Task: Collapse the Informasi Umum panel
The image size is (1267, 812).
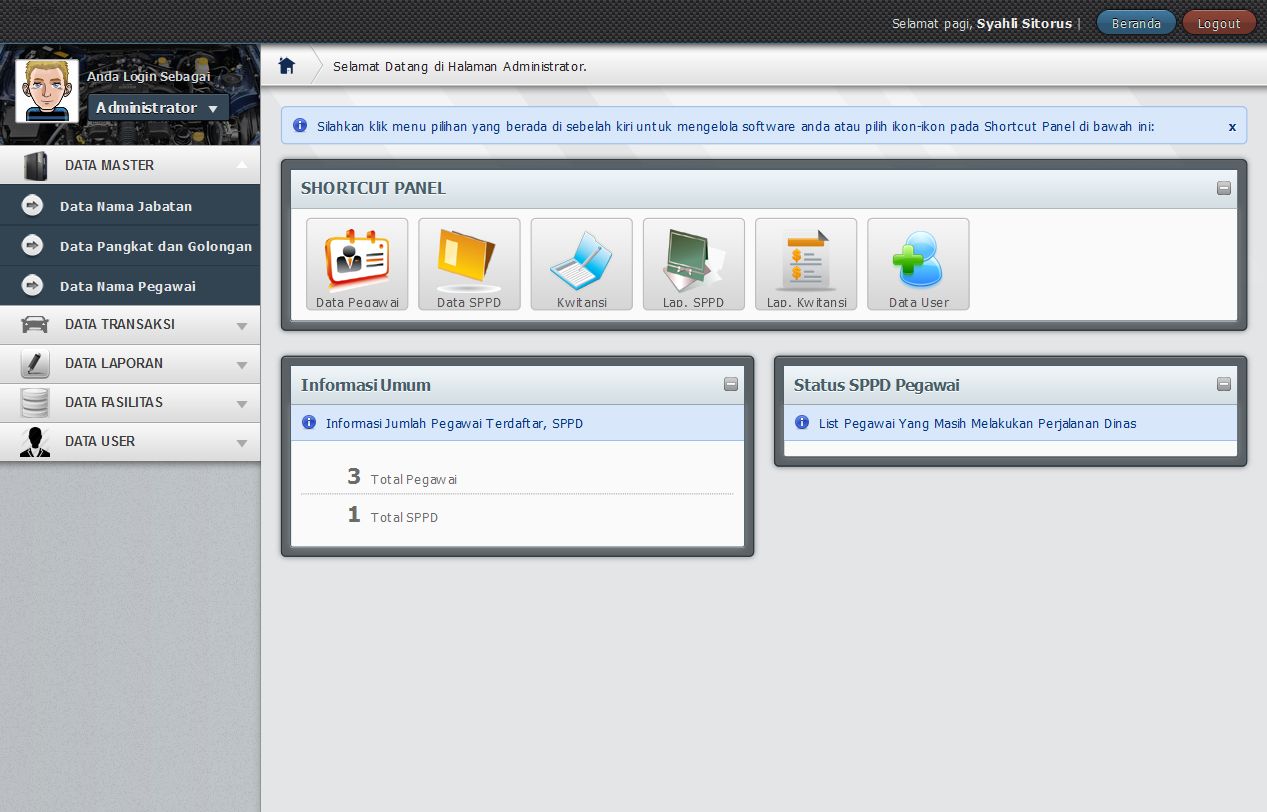Action: pyautogui.click(x=731, y=384)
